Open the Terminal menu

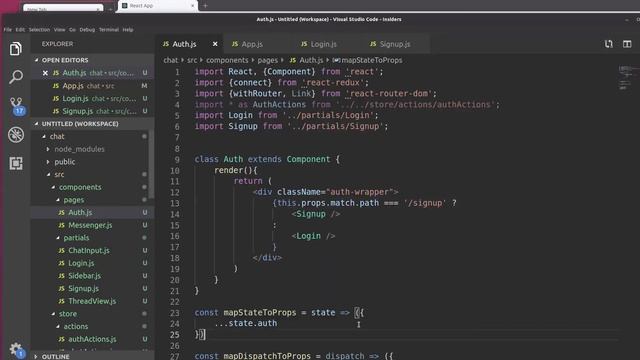point(109,29)
